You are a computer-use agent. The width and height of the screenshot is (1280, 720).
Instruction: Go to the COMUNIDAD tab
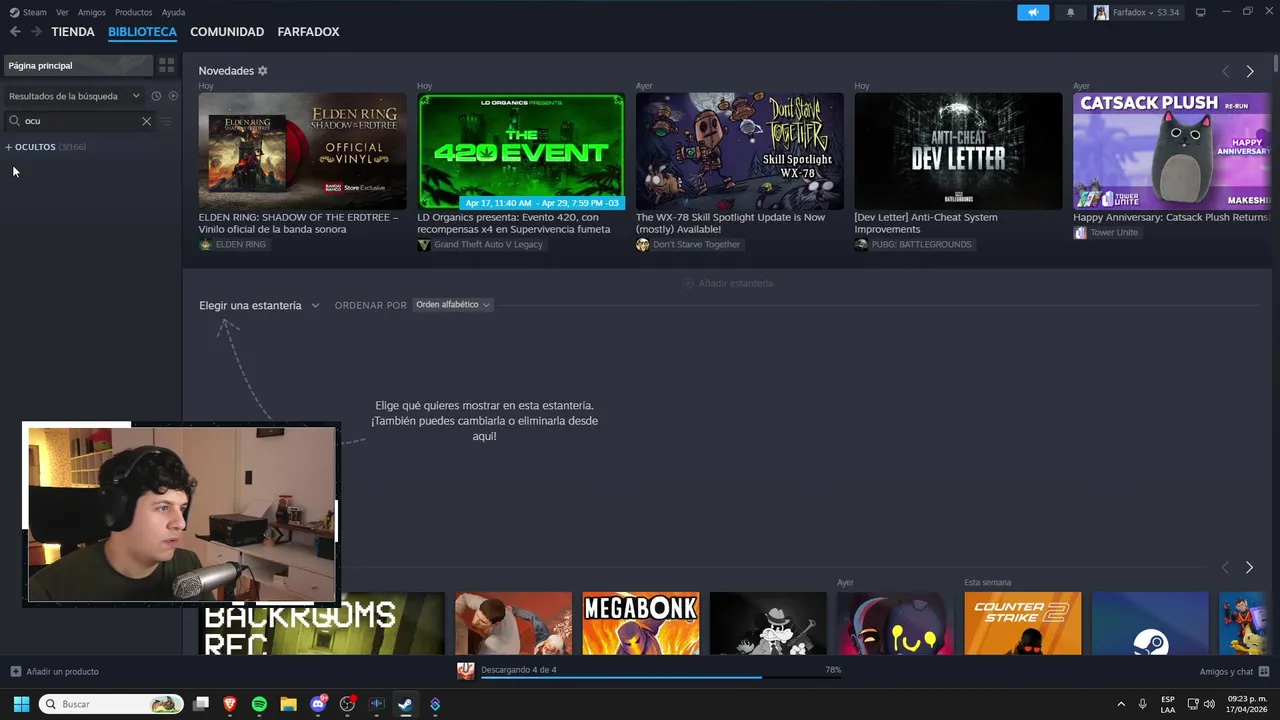tap(227, 32)
